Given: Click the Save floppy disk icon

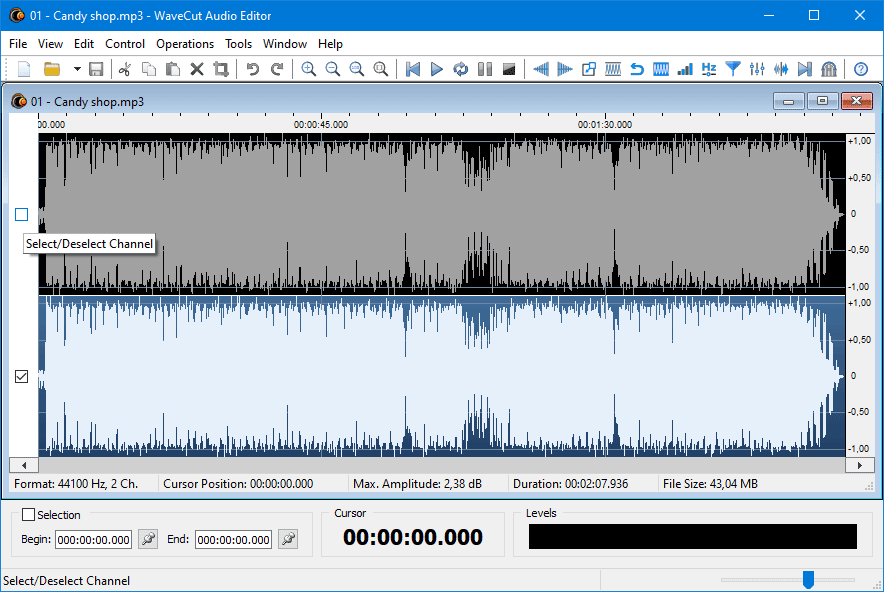Looking at the screenshot, I should tap(96, 69).
